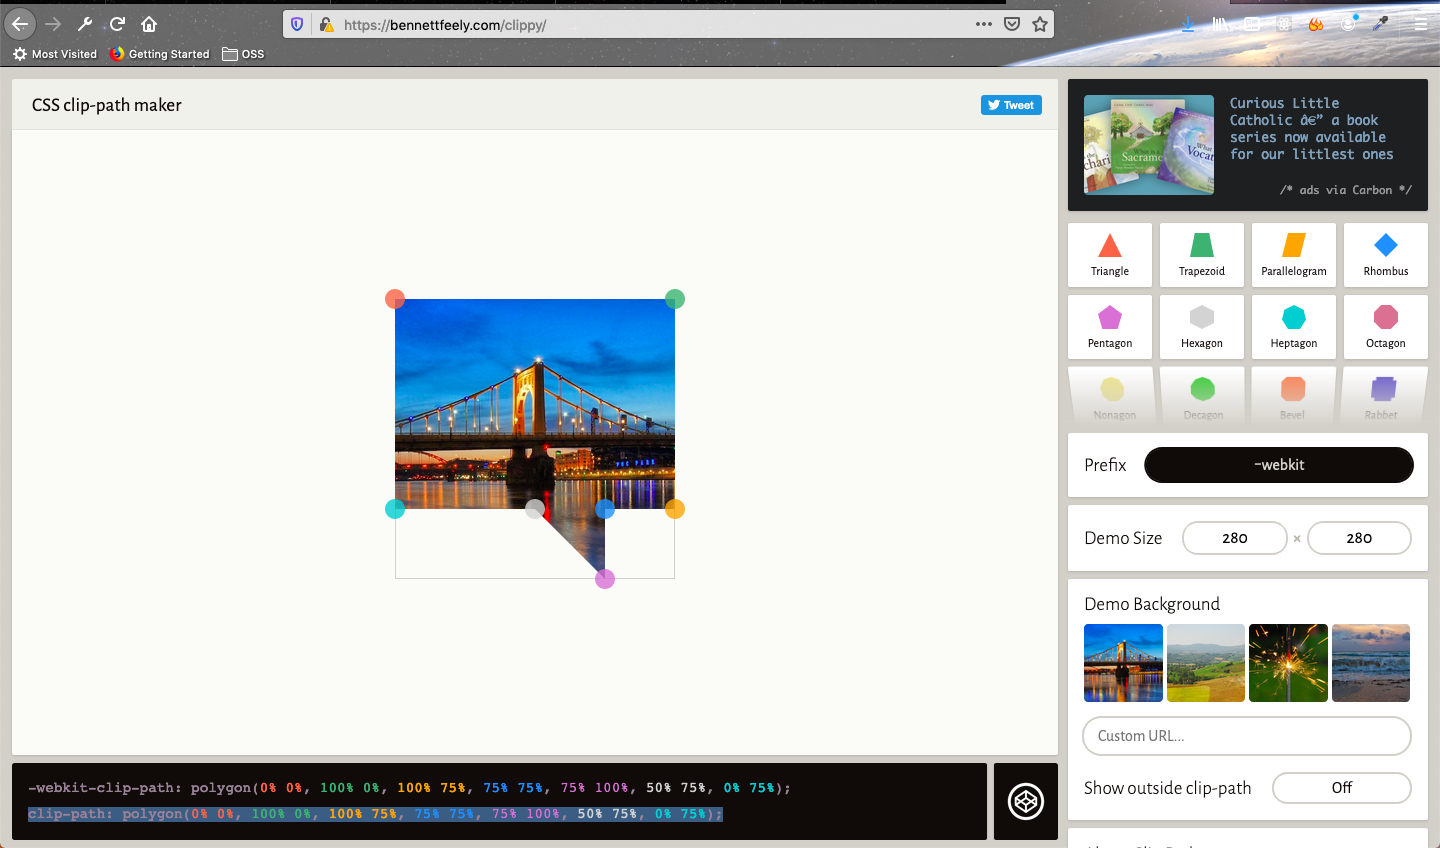Click the gray polygon handle point
The width and height of the screenshot is (1440, 848).
(535, 509)
